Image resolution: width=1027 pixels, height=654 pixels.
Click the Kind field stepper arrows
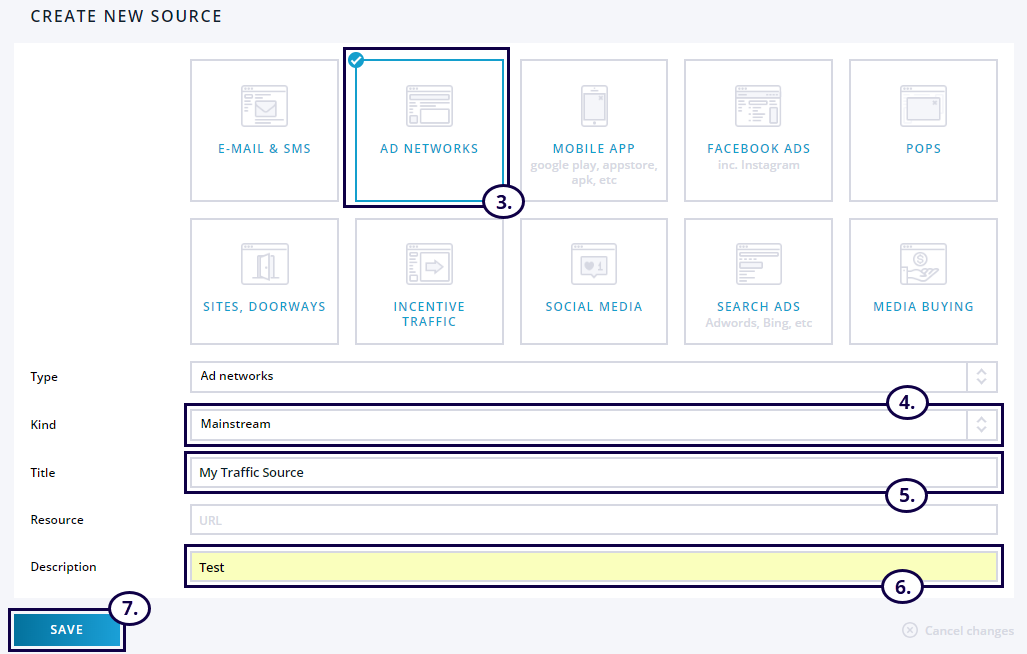click(x=981, y=424)
